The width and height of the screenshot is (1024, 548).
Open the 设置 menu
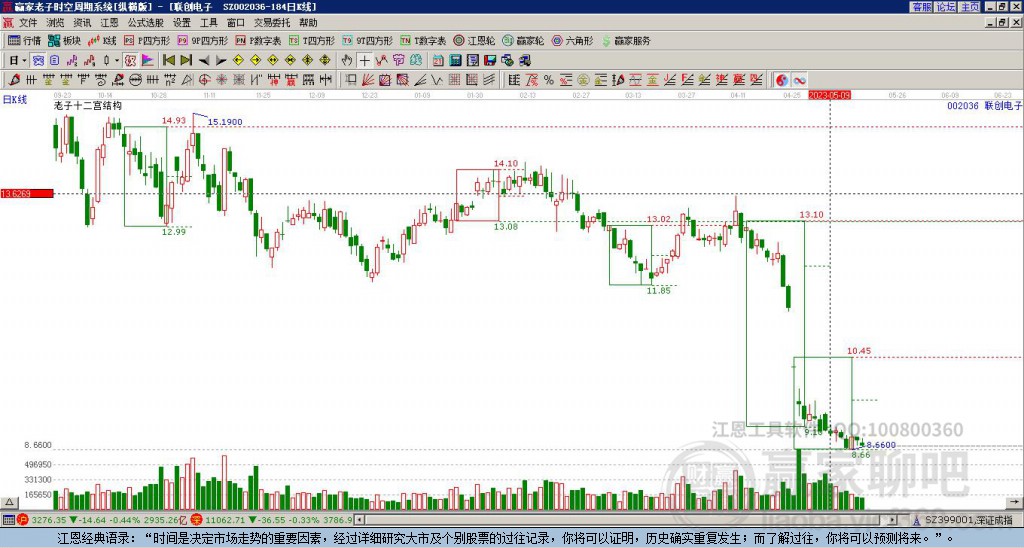click(x=182, y=23)
